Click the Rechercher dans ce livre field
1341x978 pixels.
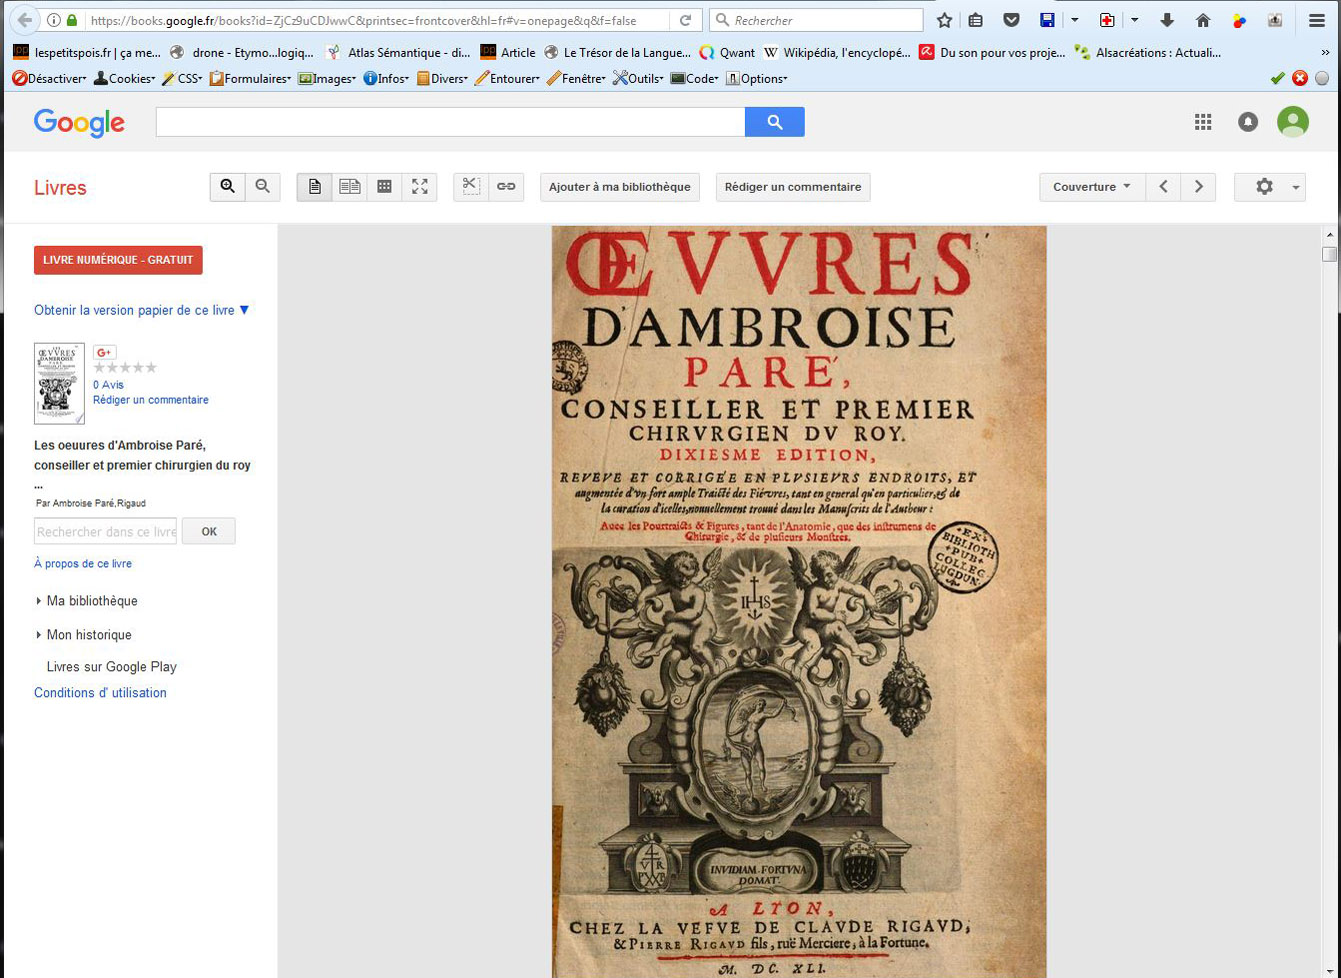pyautogui.click(x=105, y=532)
